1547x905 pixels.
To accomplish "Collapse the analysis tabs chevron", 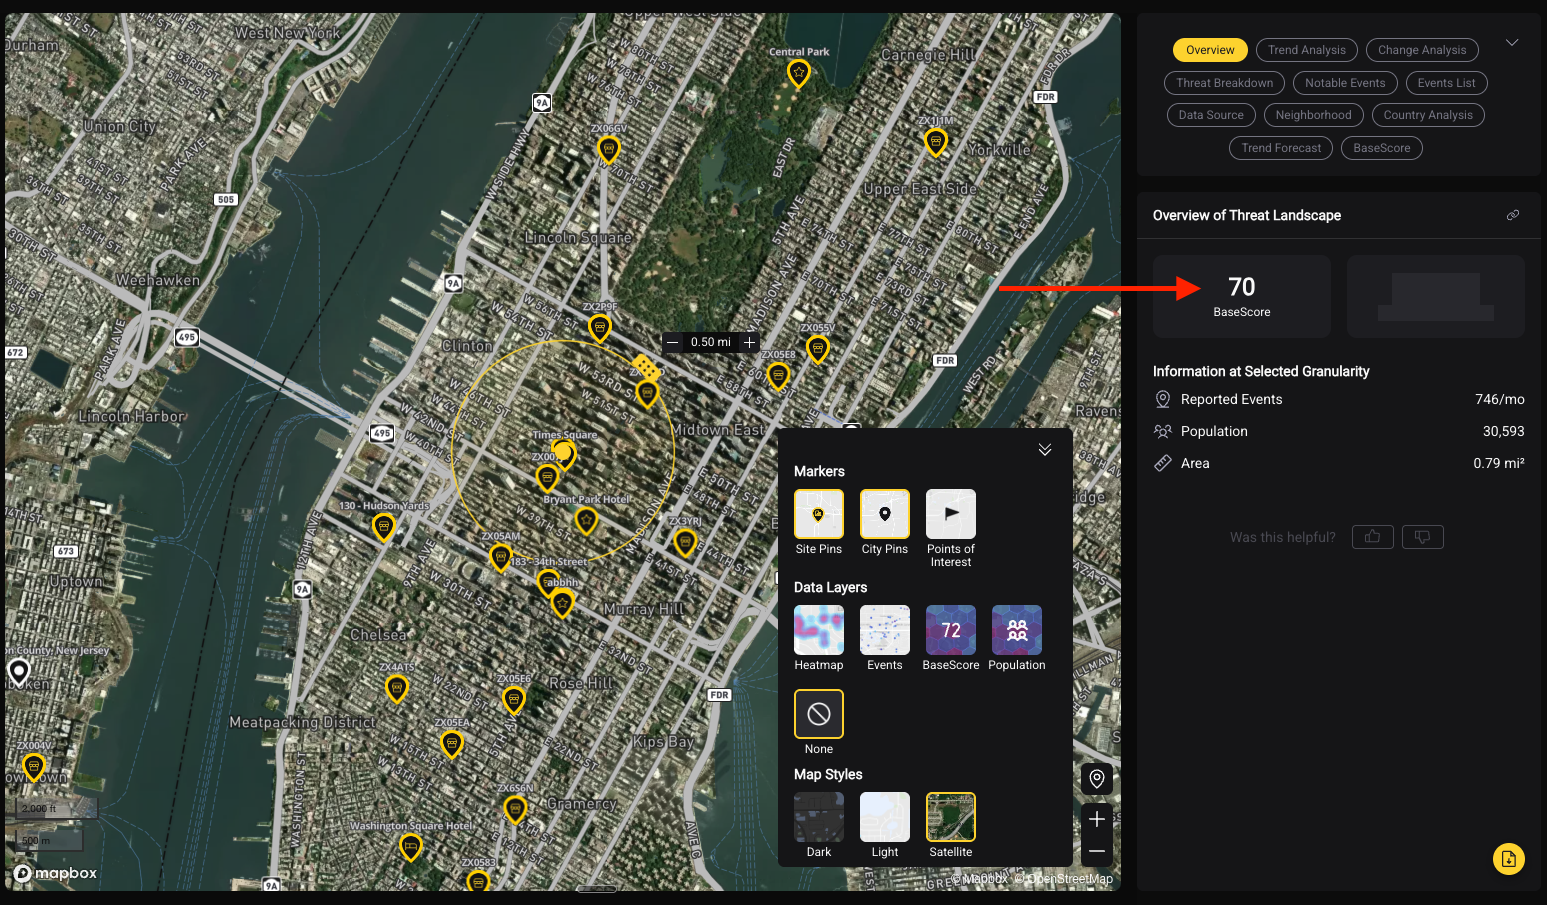I will point(1512,43).
